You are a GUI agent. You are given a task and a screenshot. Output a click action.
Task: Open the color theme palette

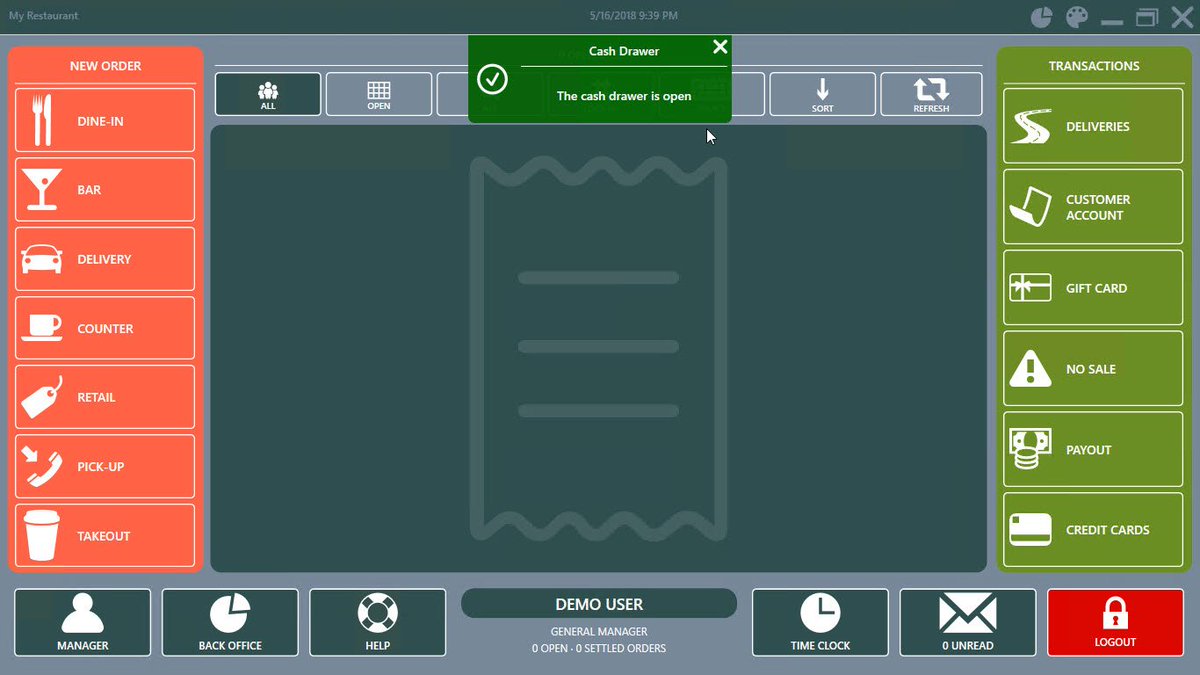point(1076,17)
